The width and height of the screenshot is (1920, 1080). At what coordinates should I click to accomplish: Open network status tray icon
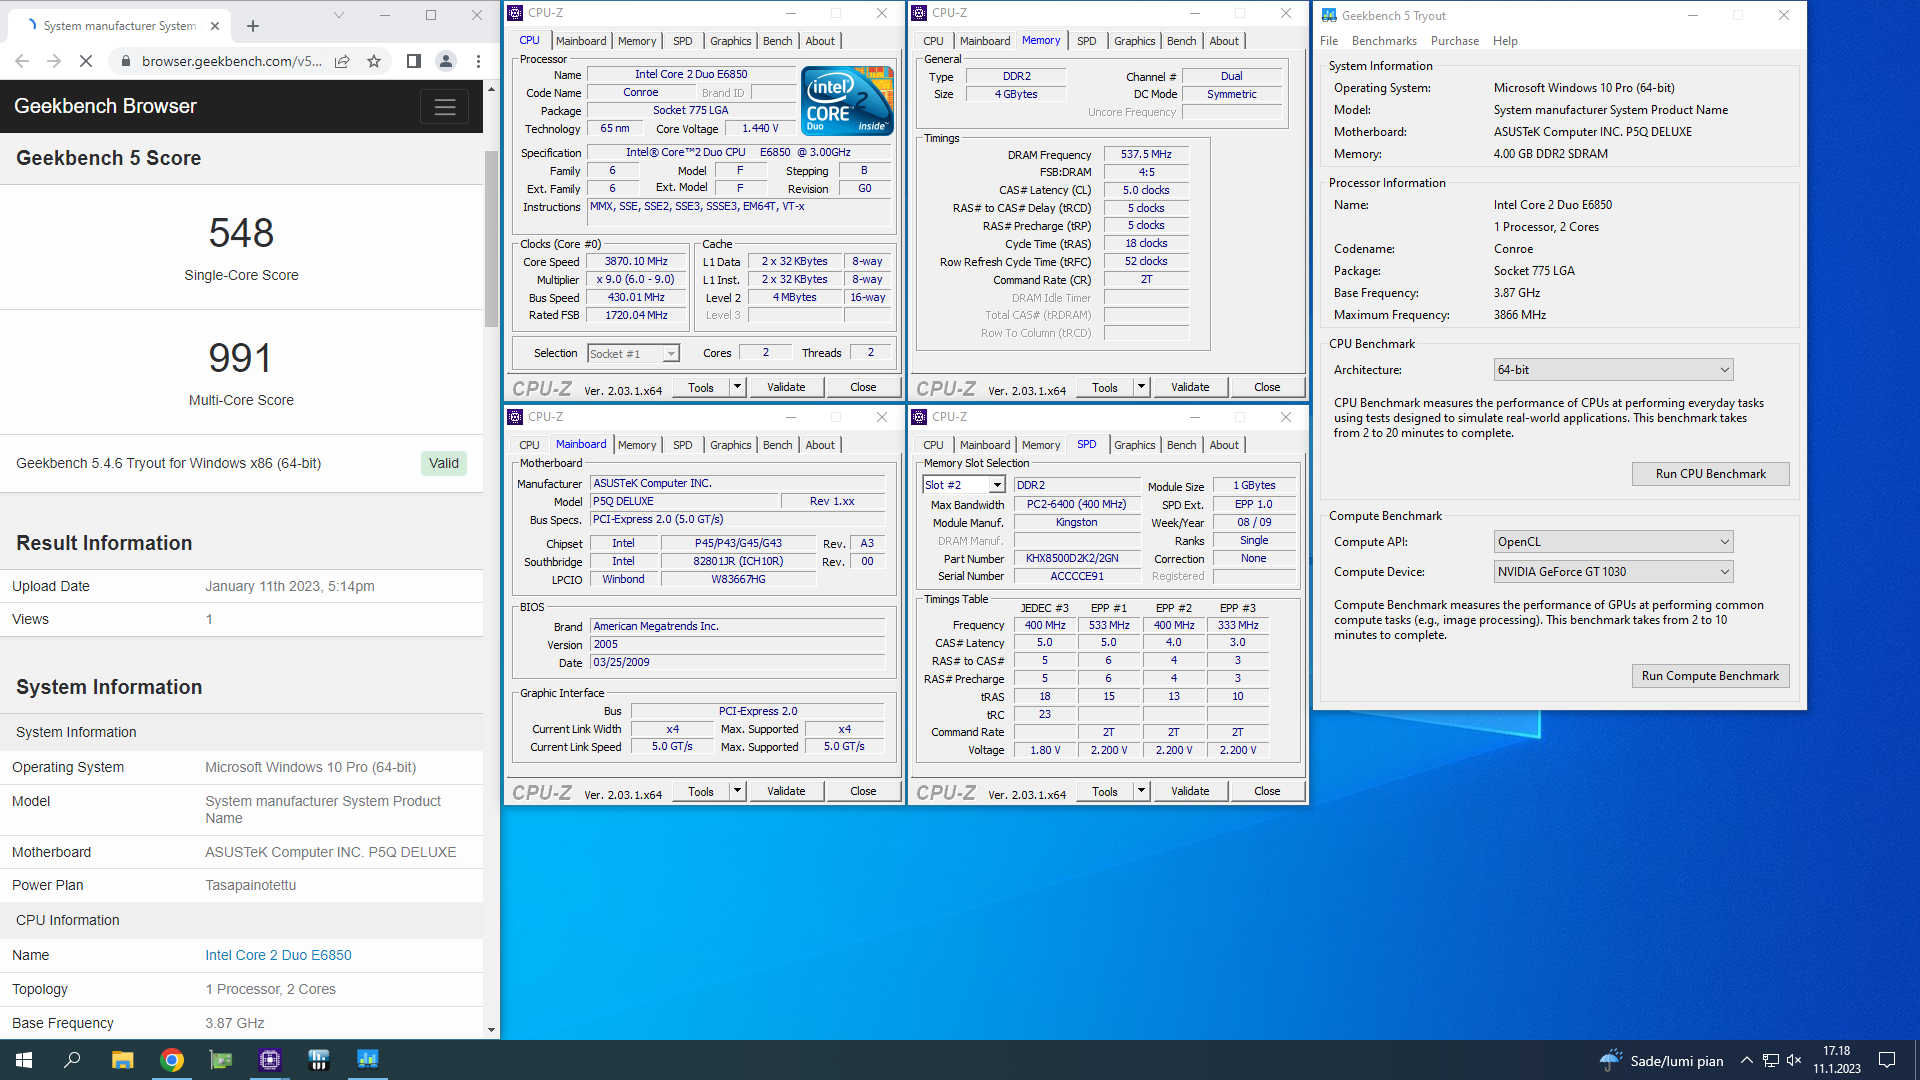pyautogui.click(x=1770, y=1060)
